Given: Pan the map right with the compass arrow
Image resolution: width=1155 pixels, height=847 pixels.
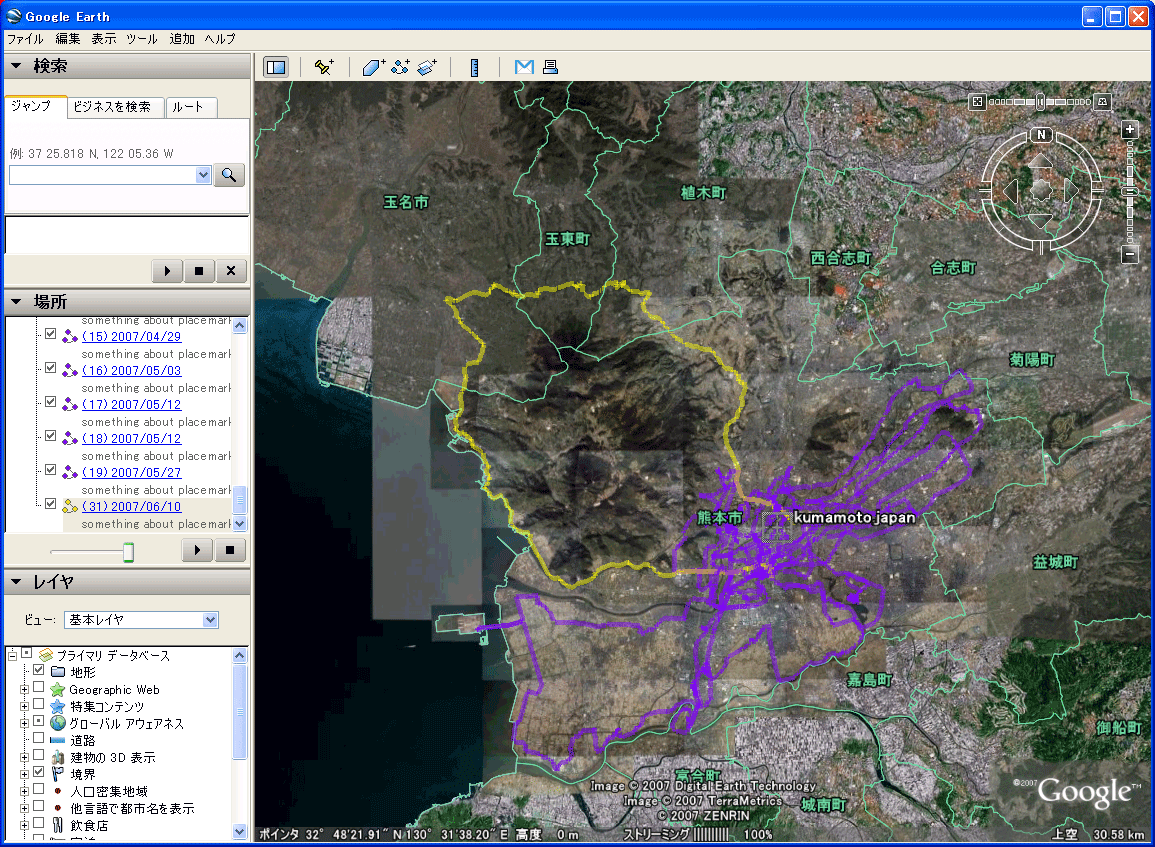Looking at the screenshot, I should tap(1072, 191).
